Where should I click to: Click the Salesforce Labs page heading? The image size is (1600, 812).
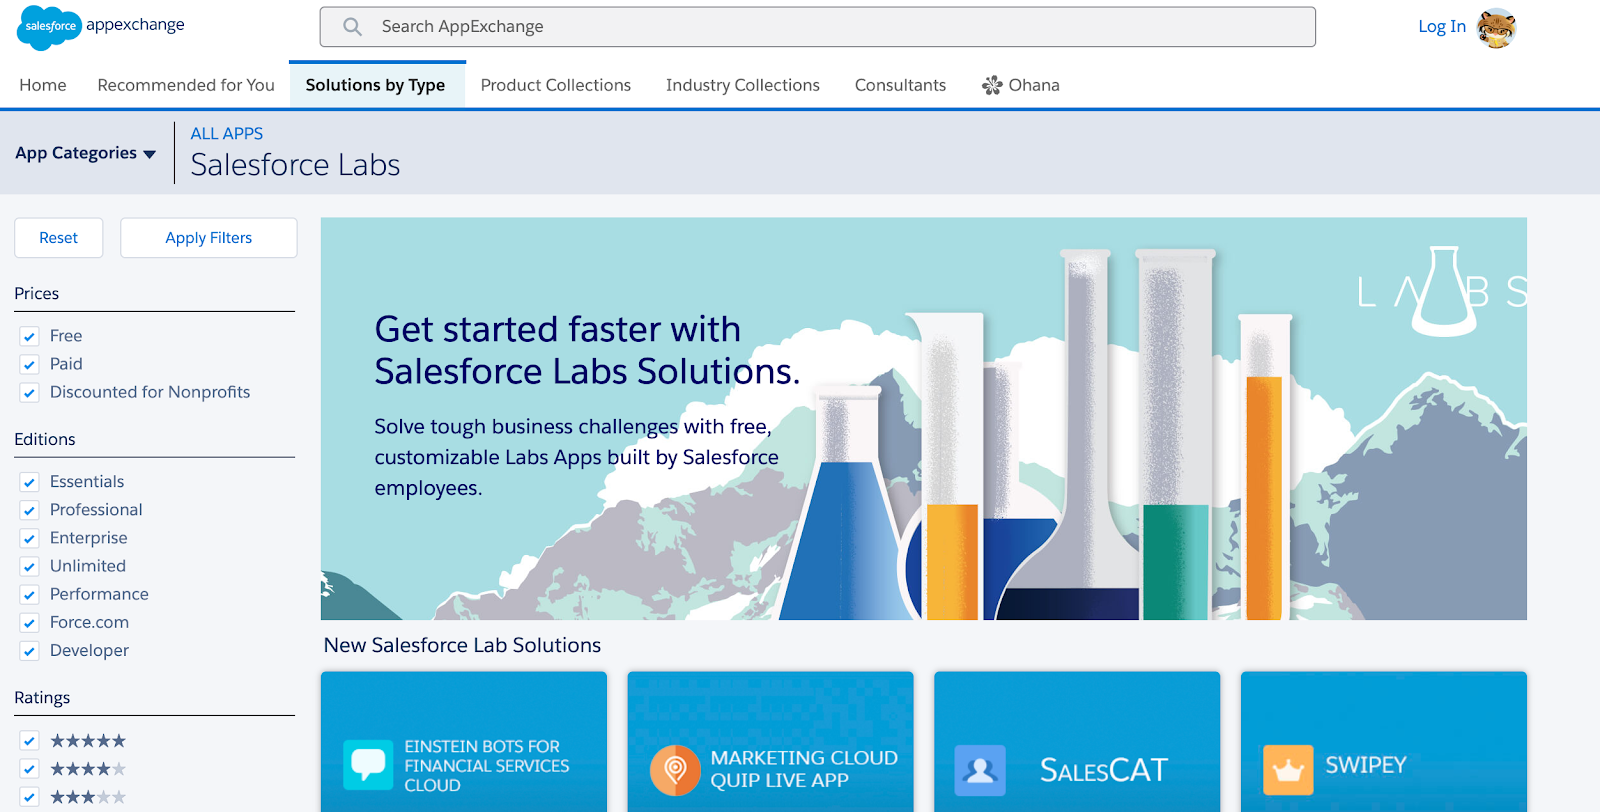pos(296,165)
